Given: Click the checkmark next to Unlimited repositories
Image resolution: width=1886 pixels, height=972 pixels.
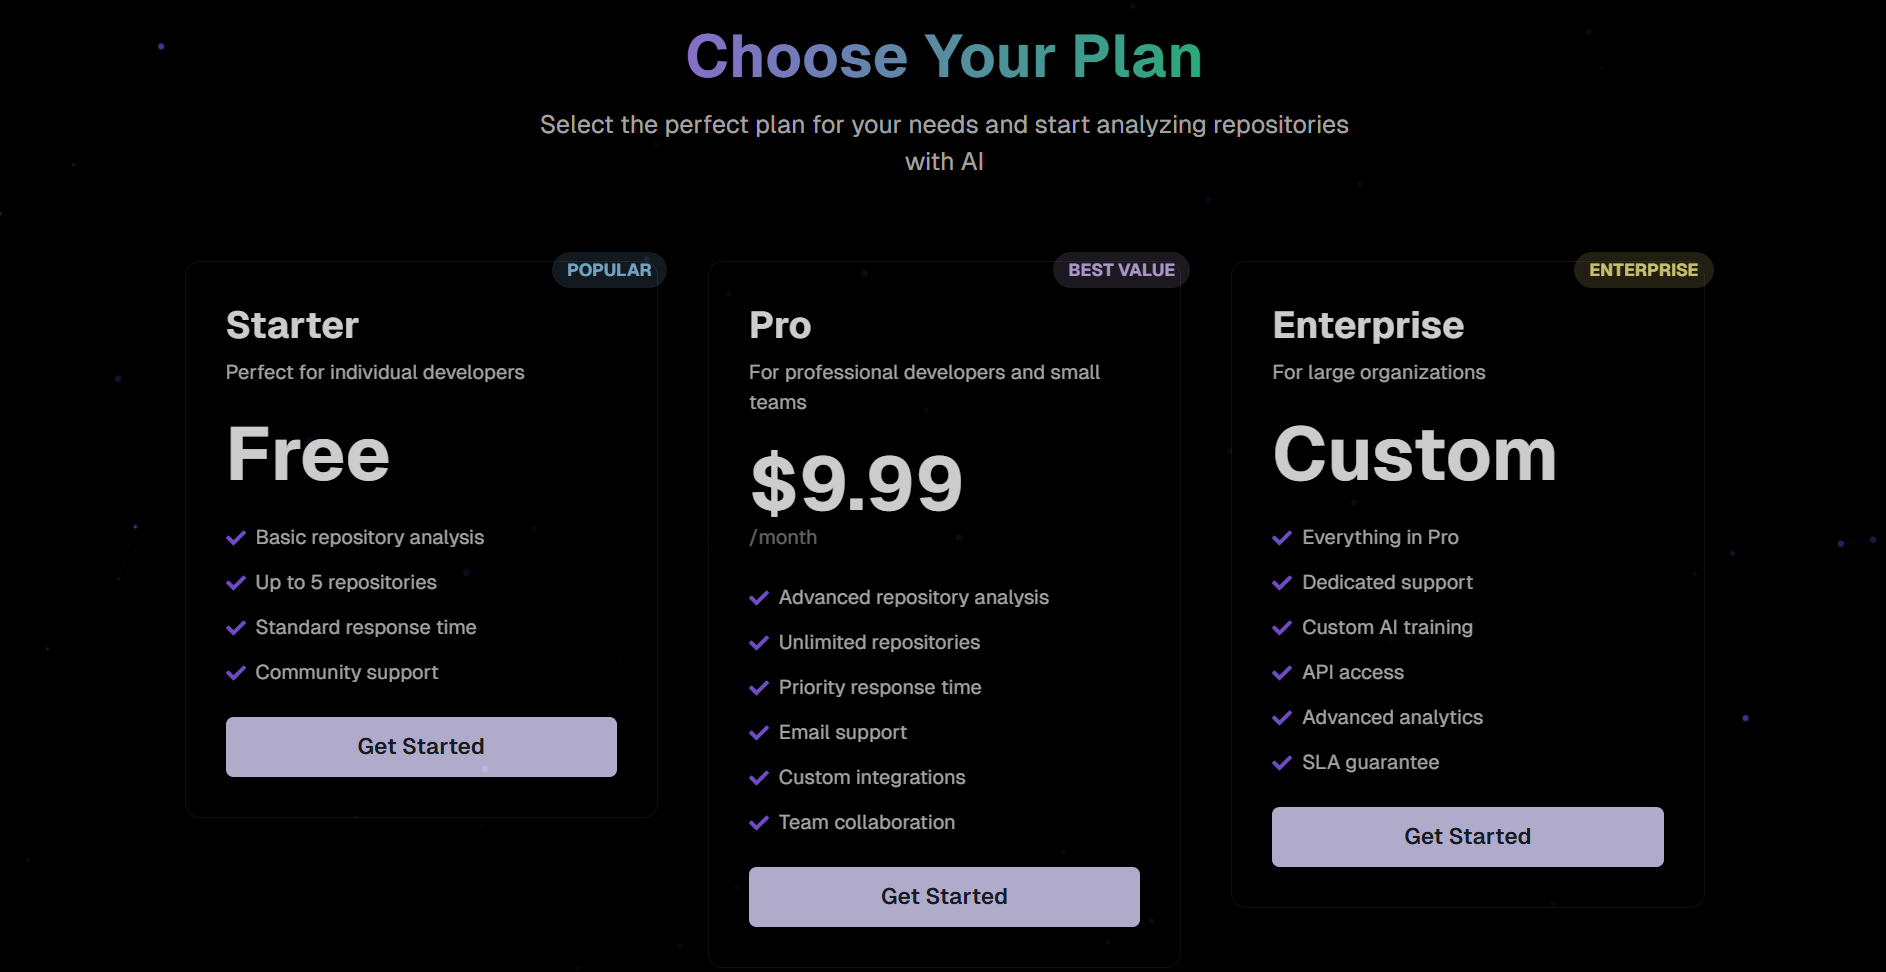Looking at the screenshot, I should tap(759, 643).
